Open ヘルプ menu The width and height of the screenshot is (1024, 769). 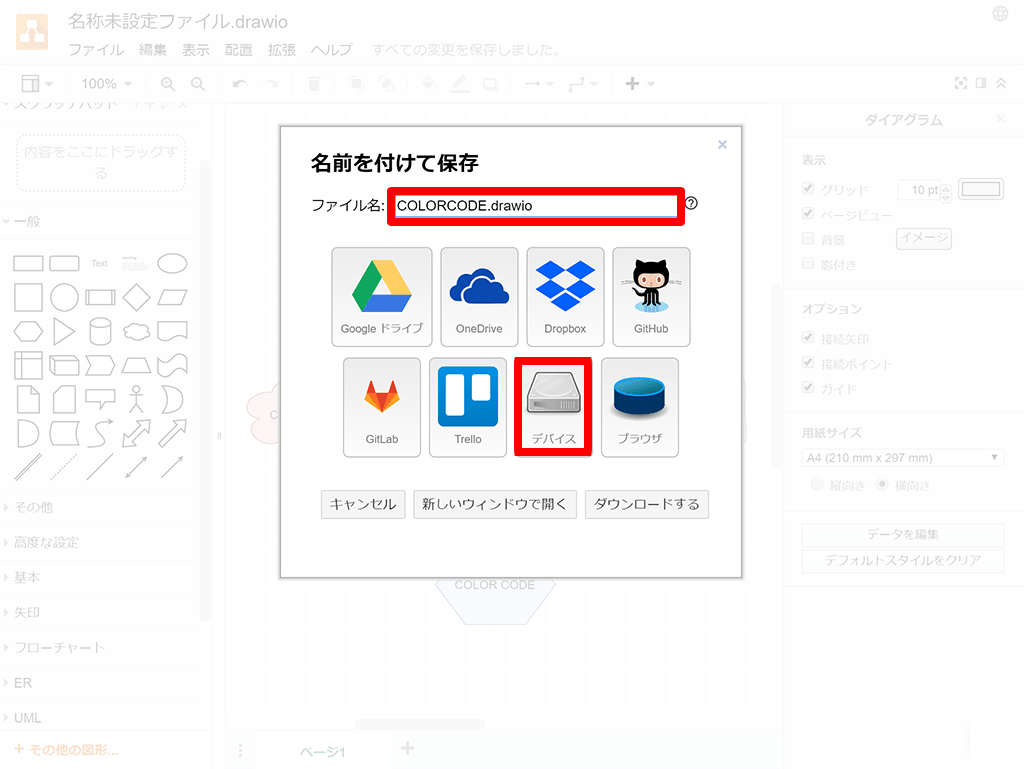click(x=331, y=50)
